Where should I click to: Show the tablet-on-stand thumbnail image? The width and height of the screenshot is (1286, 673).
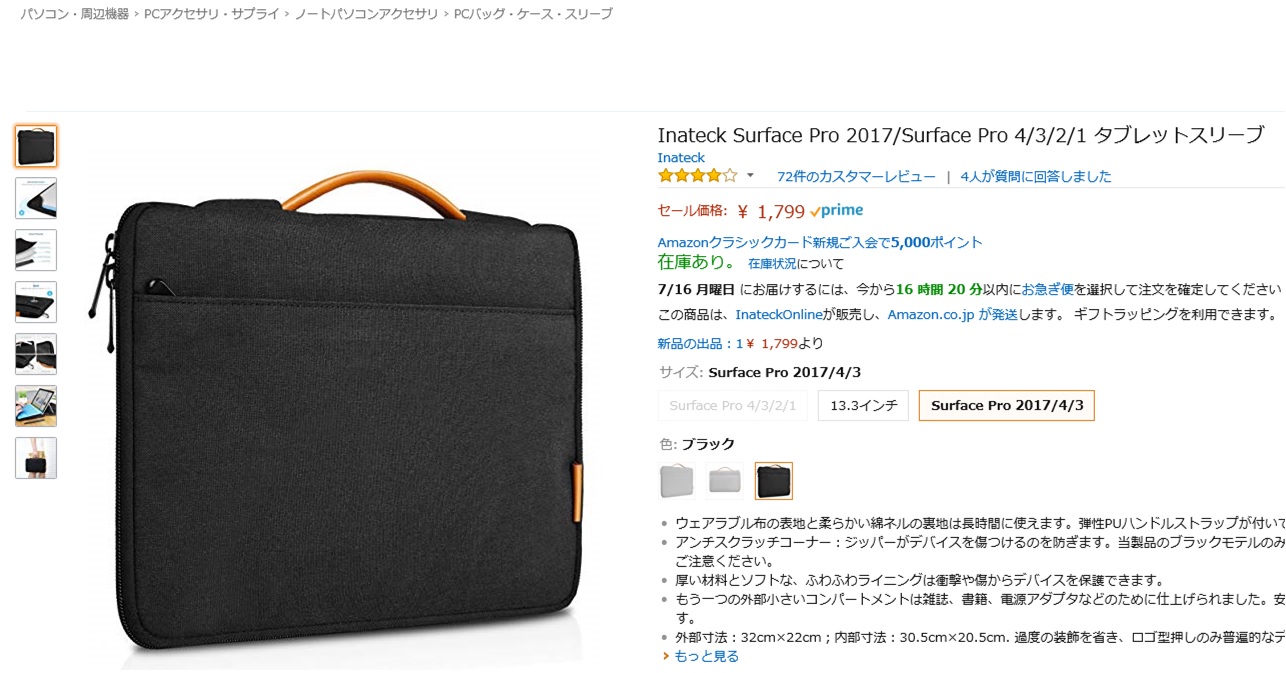pos(36,406)
